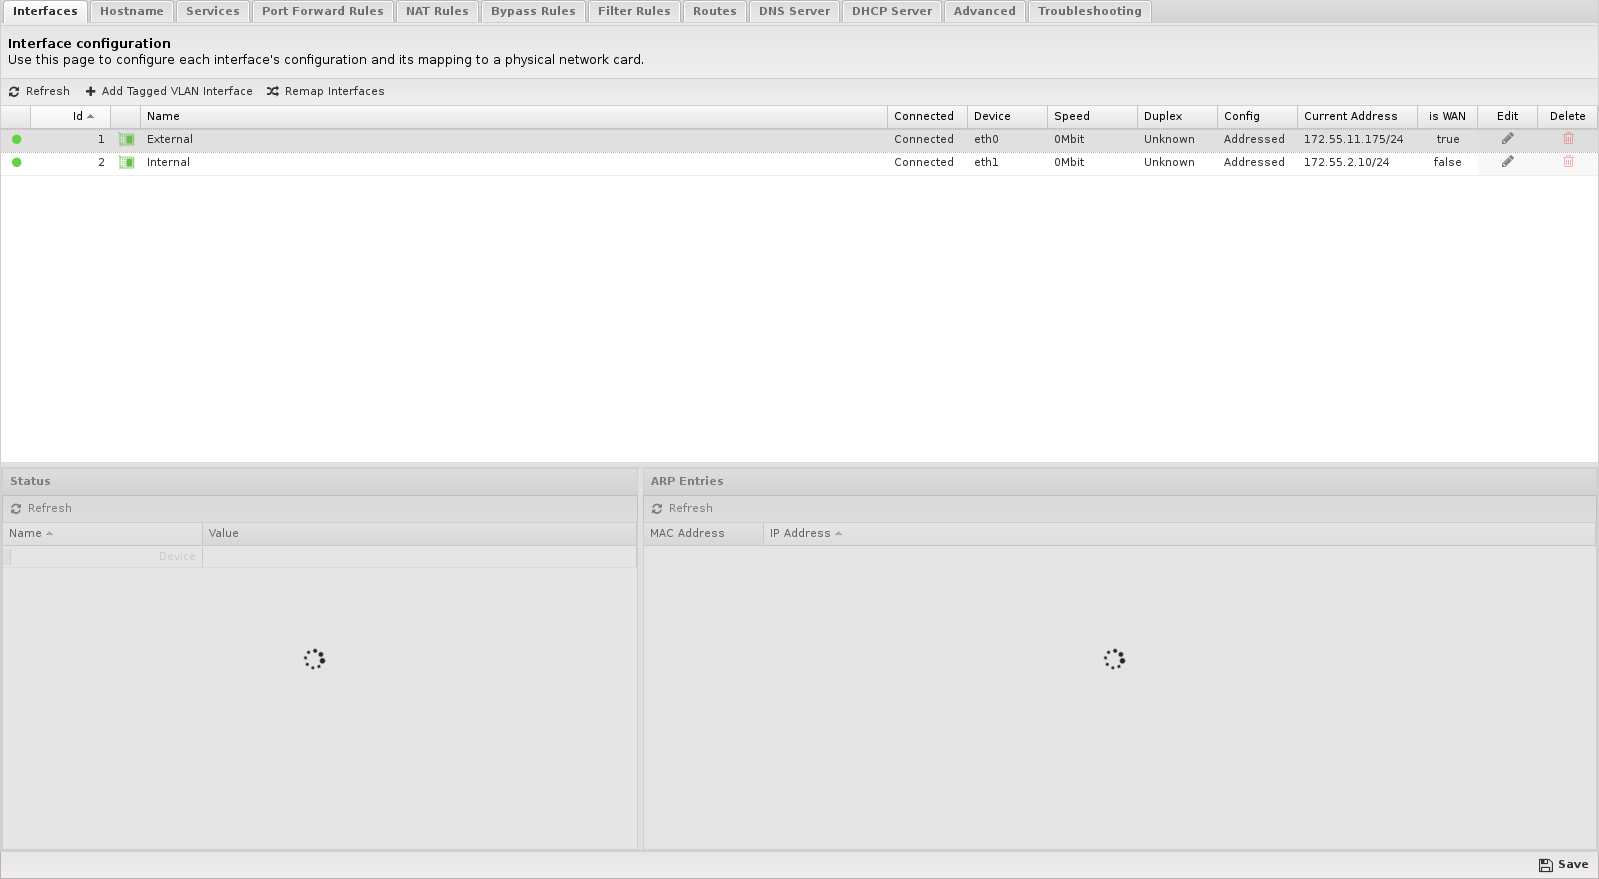Sort ARP entries by IP Address

pyautogui.click(x=1179, y=533)
